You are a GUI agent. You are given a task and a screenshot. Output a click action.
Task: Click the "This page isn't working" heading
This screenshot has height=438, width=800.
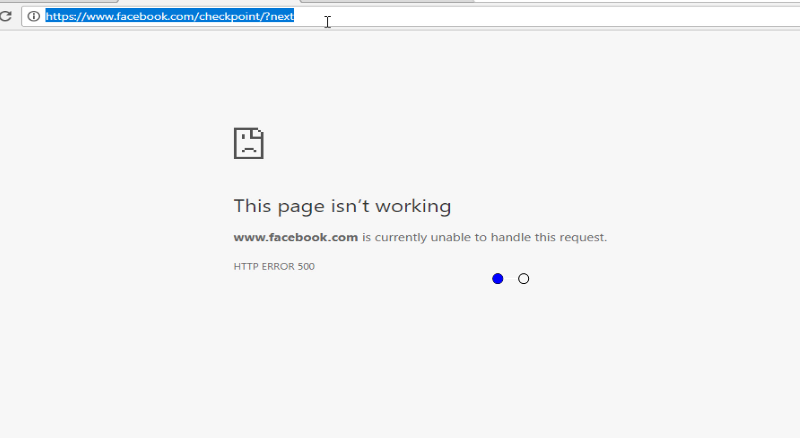pos(342,206)
